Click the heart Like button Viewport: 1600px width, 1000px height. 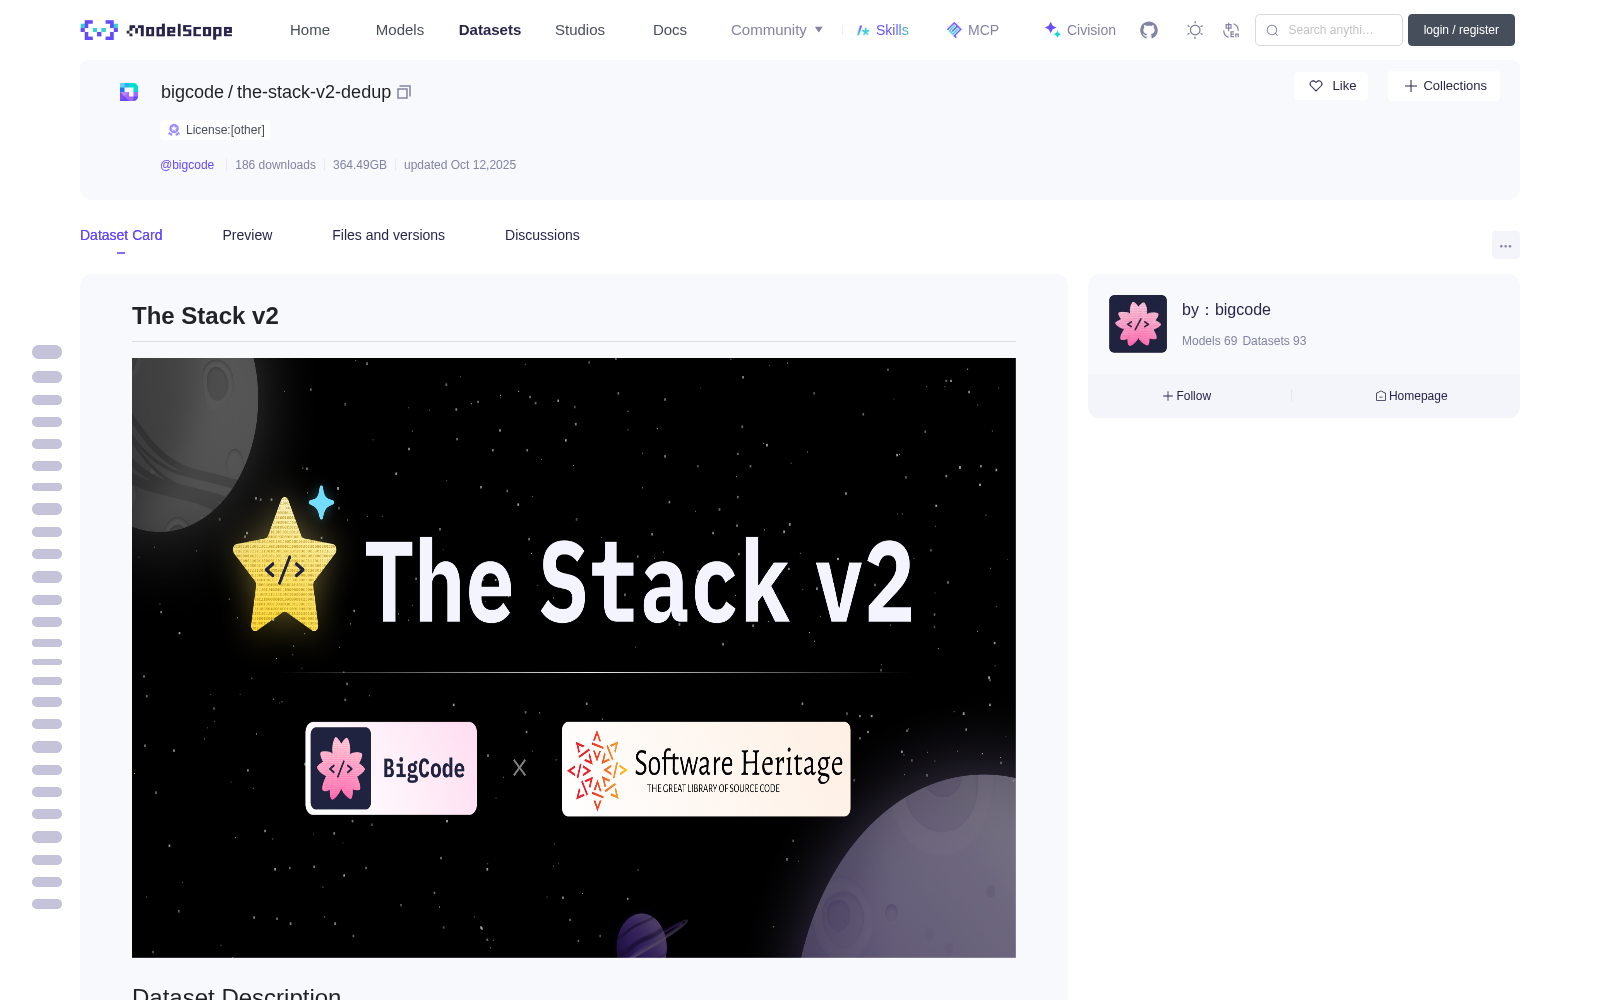pyautogui.click(x=1332, y=86)
